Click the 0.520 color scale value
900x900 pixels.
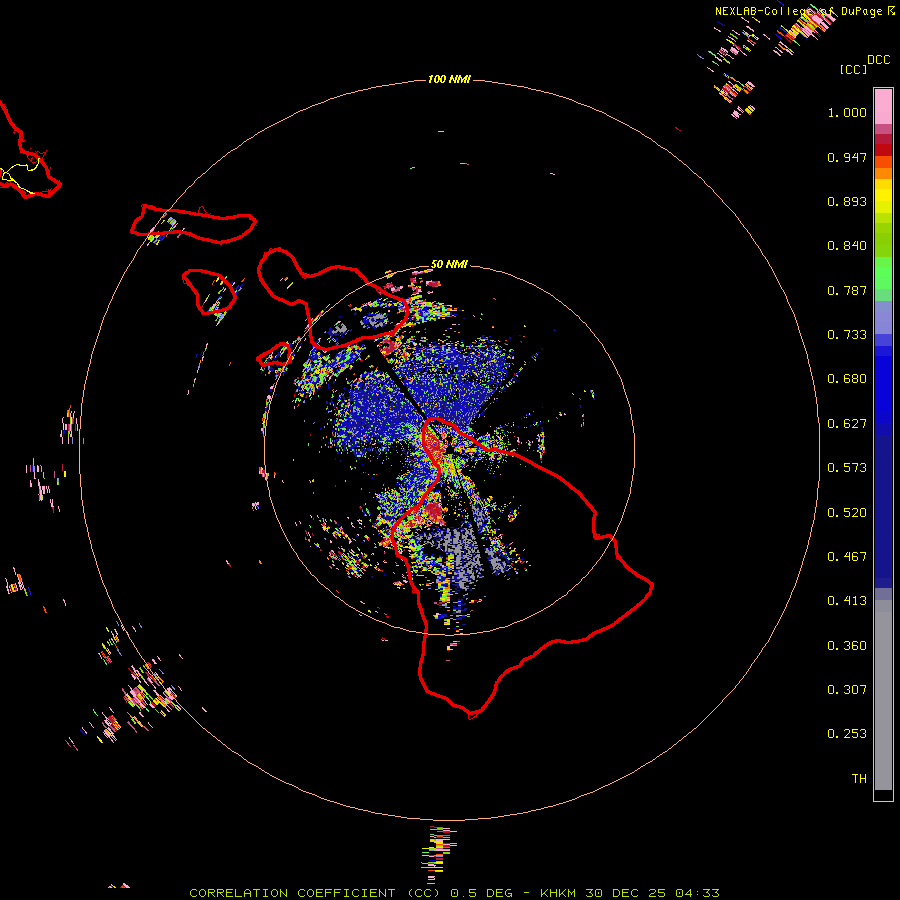847,513
